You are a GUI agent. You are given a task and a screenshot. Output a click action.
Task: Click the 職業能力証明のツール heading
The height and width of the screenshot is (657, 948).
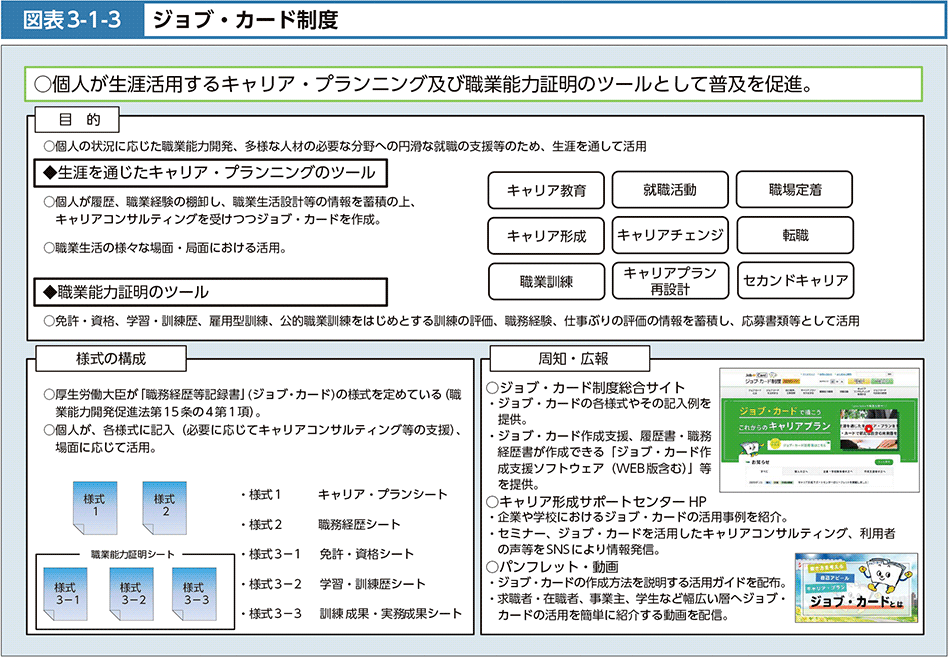pos(210,292)
